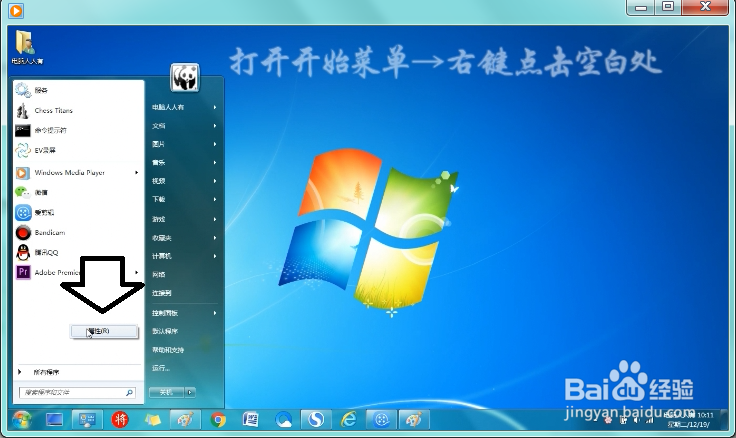Viewport: 736px width, 438px height.
Task: Expand the Adobe Premiere submenu arrow
Action: tap(137, 272)
